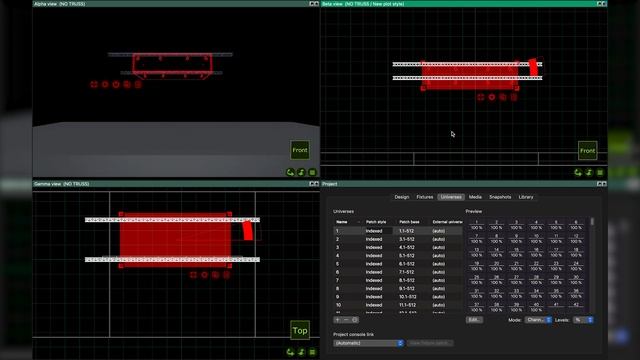
Task: Click the rightmost red manipulator icon in Alpha view
Action: pos(138,84)
